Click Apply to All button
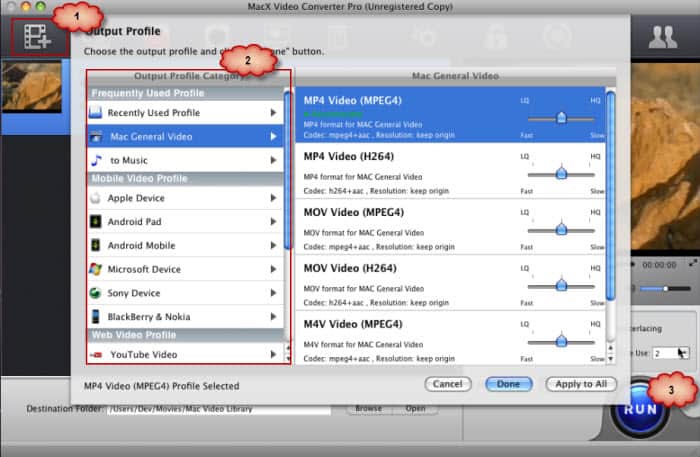Viewport: 700px width, 457px height. tap(581, 384)
